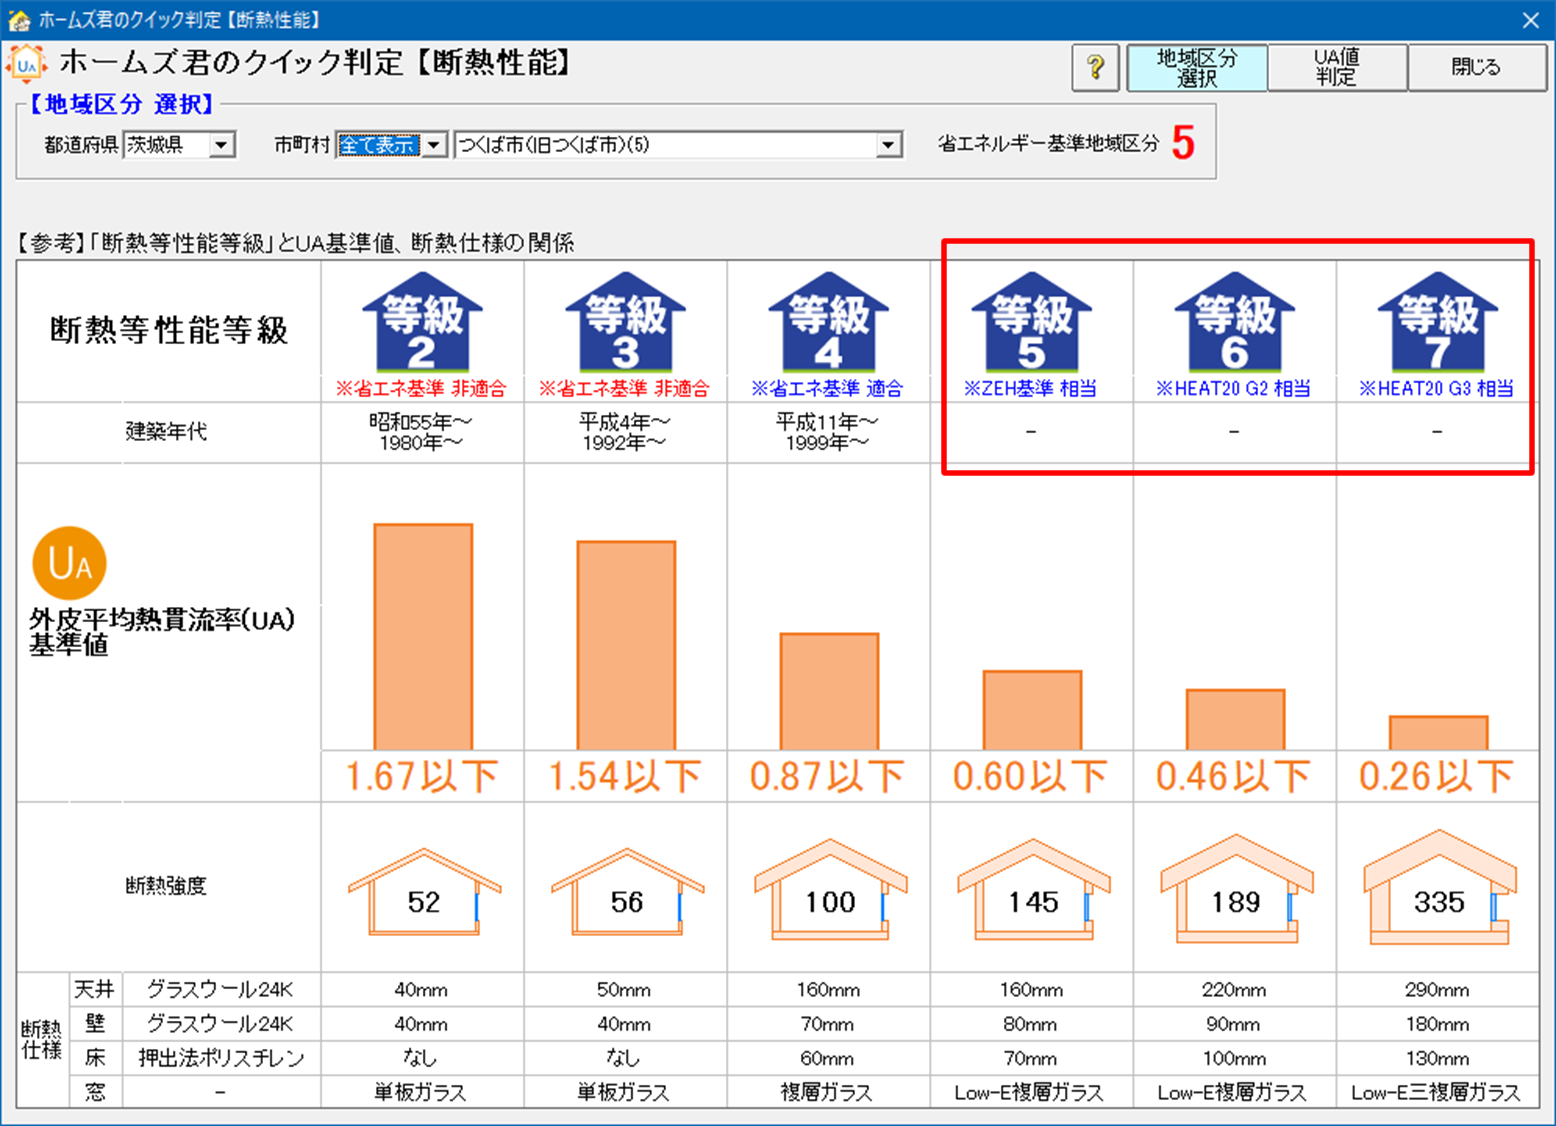Close the ホームズ君 quick judgment window
1556x1126 pixels.
1531,19
